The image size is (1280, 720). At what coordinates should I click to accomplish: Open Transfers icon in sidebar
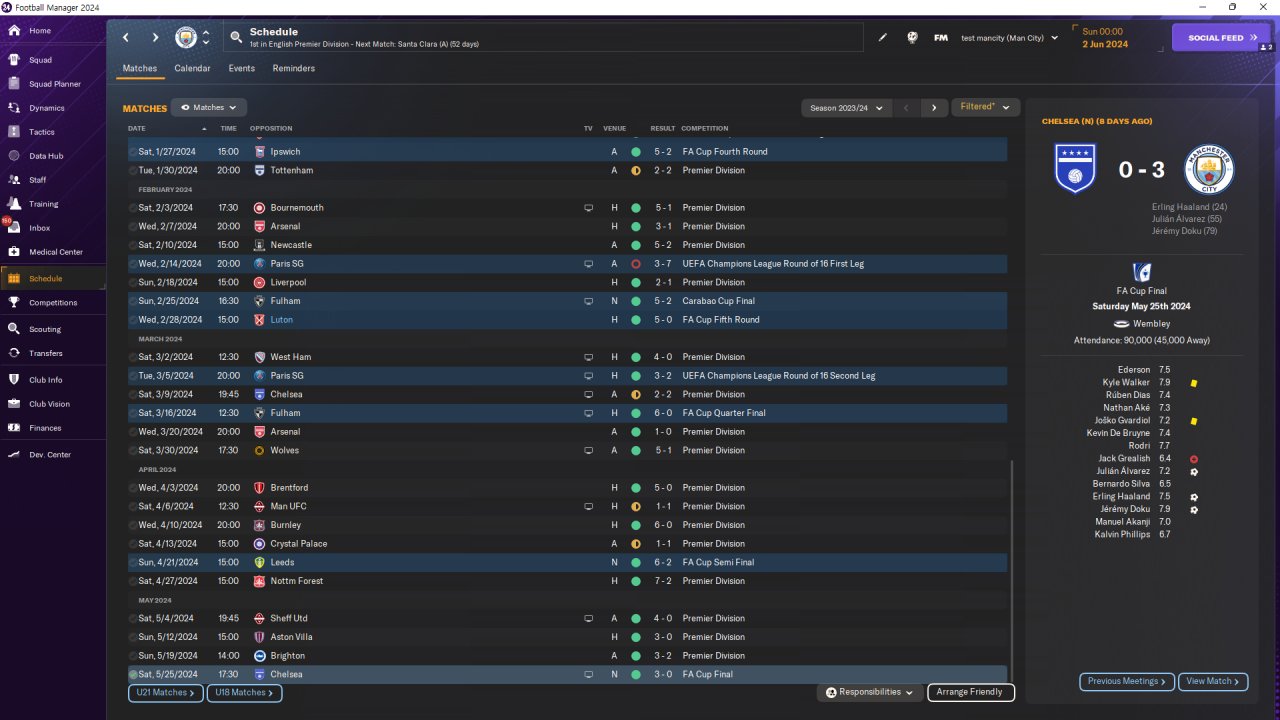click(x=14, y=353)
